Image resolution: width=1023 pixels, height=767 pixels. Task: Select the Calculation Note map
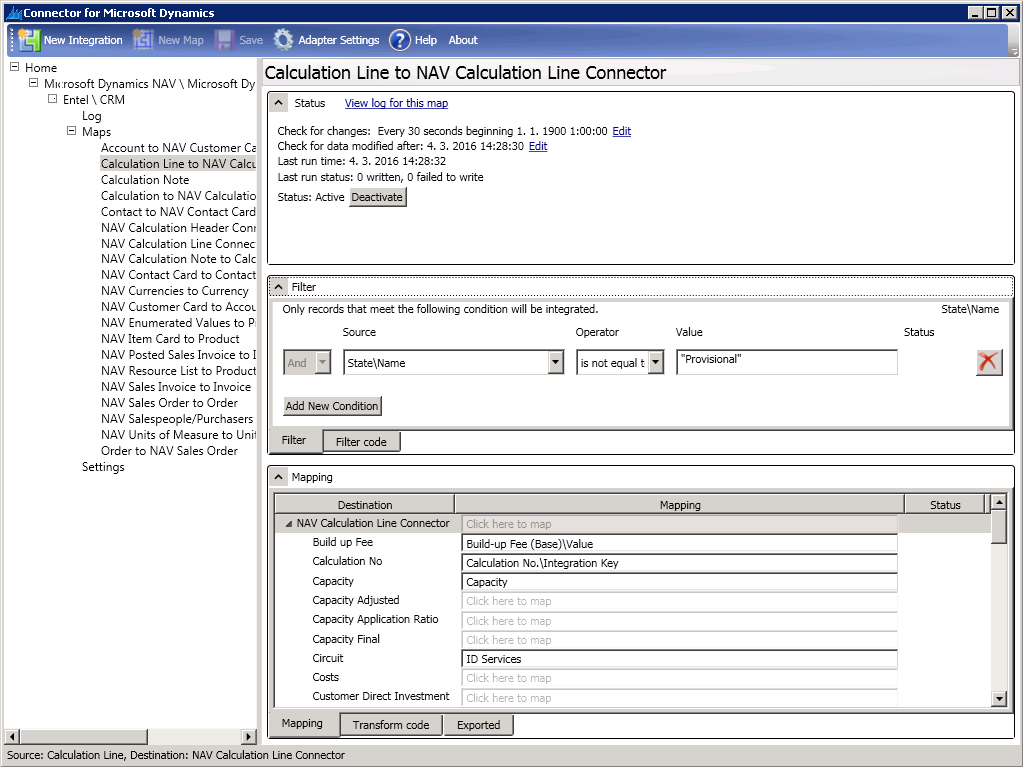tap(145, 179)
